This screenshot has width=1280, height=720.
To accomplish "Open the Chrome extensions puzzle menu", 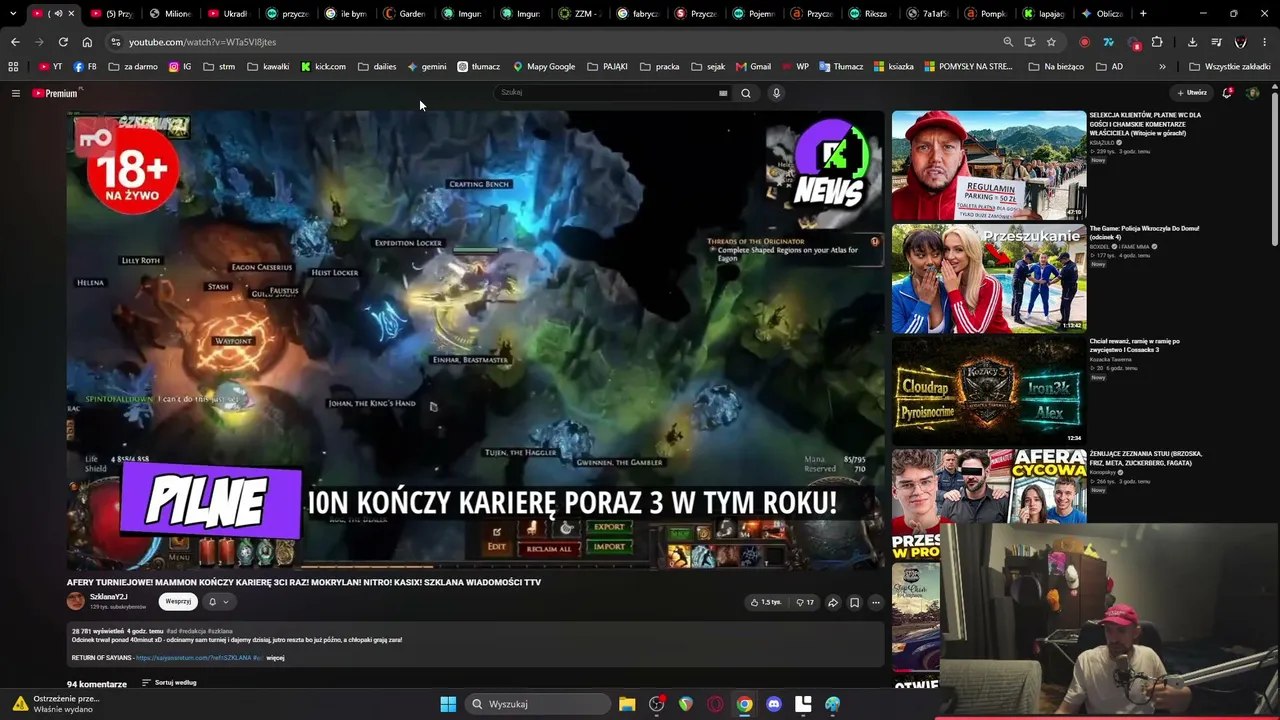I will pos(1157,42).
